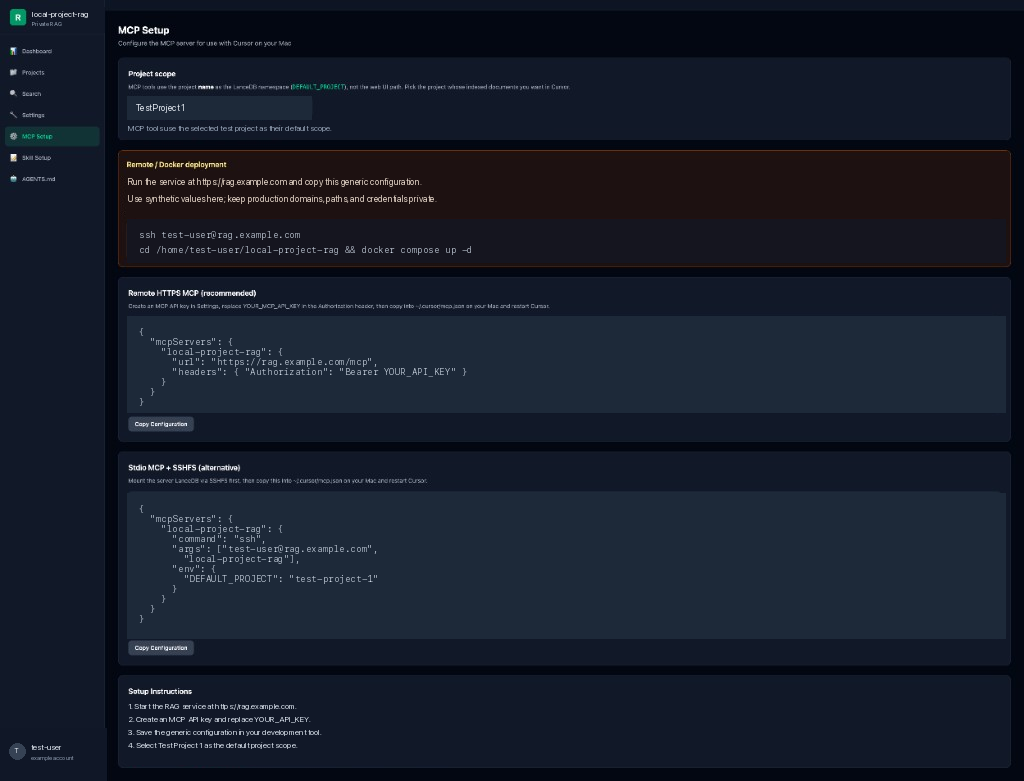
Task: Expand the TestProject1 project scope dropdown
Action: (219, 108)
